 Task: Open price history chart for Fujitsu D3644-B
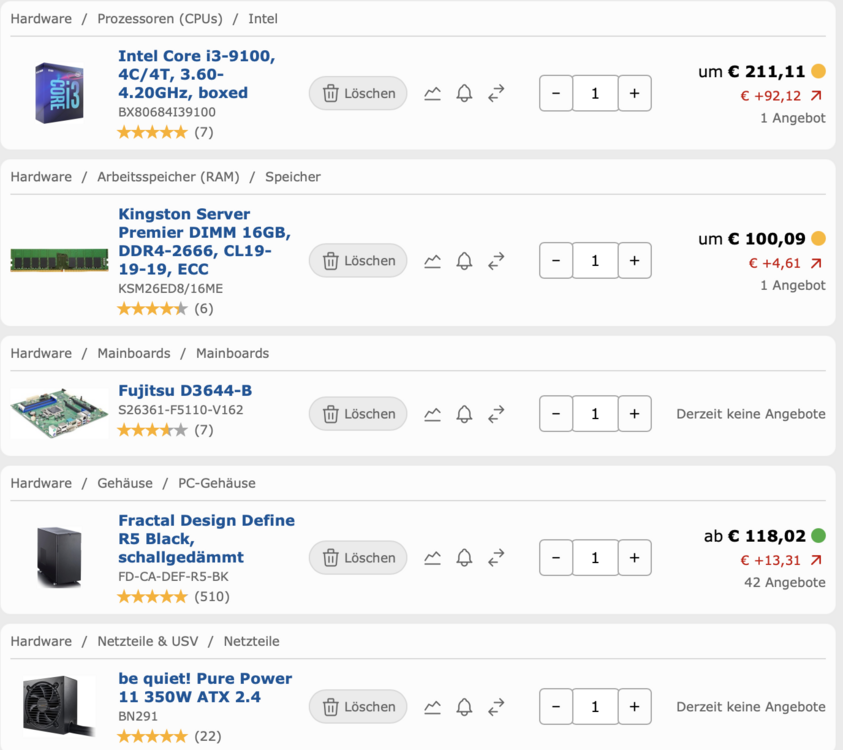[432, 414]
